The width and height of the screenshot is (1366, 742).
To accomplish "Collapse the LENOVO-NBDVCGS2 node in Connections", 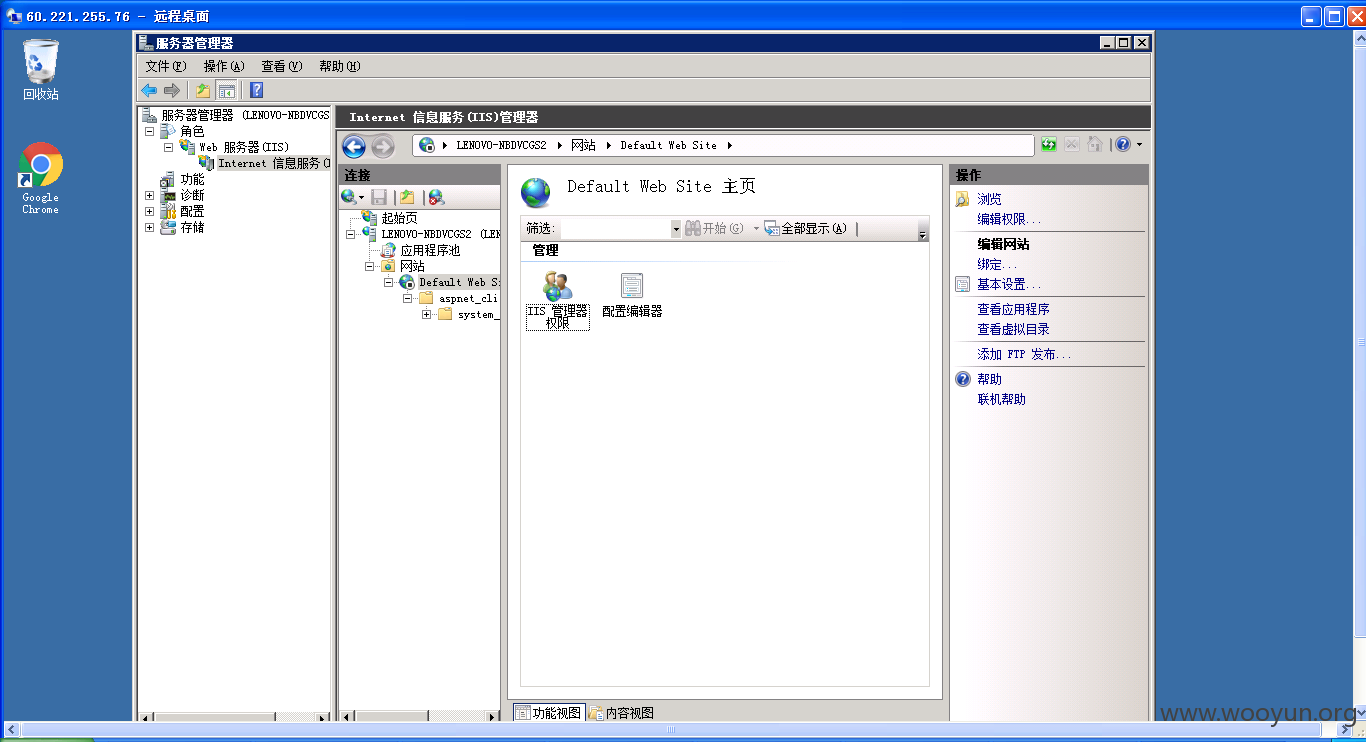I will [350, 234].
